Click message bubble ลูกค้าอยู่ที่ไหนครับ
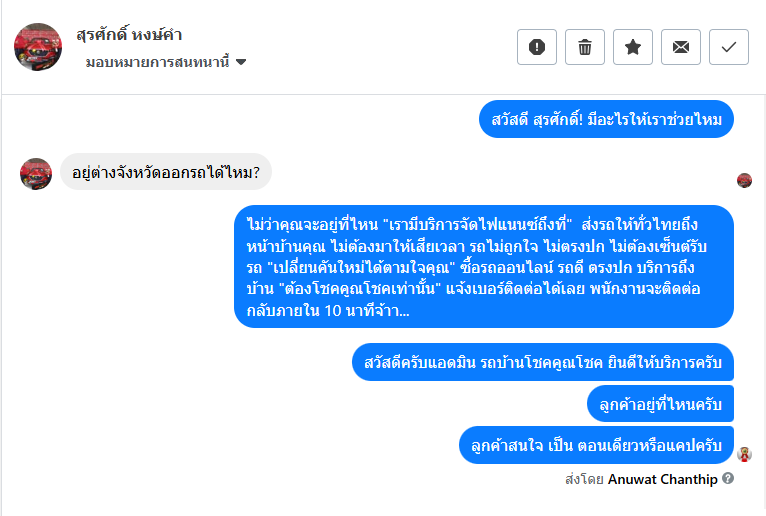Screen dimensions: 766x516 click(660, 404)
